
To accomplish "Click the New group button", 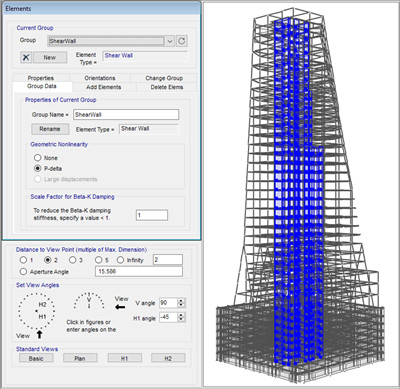I will (x=50, y=57).
